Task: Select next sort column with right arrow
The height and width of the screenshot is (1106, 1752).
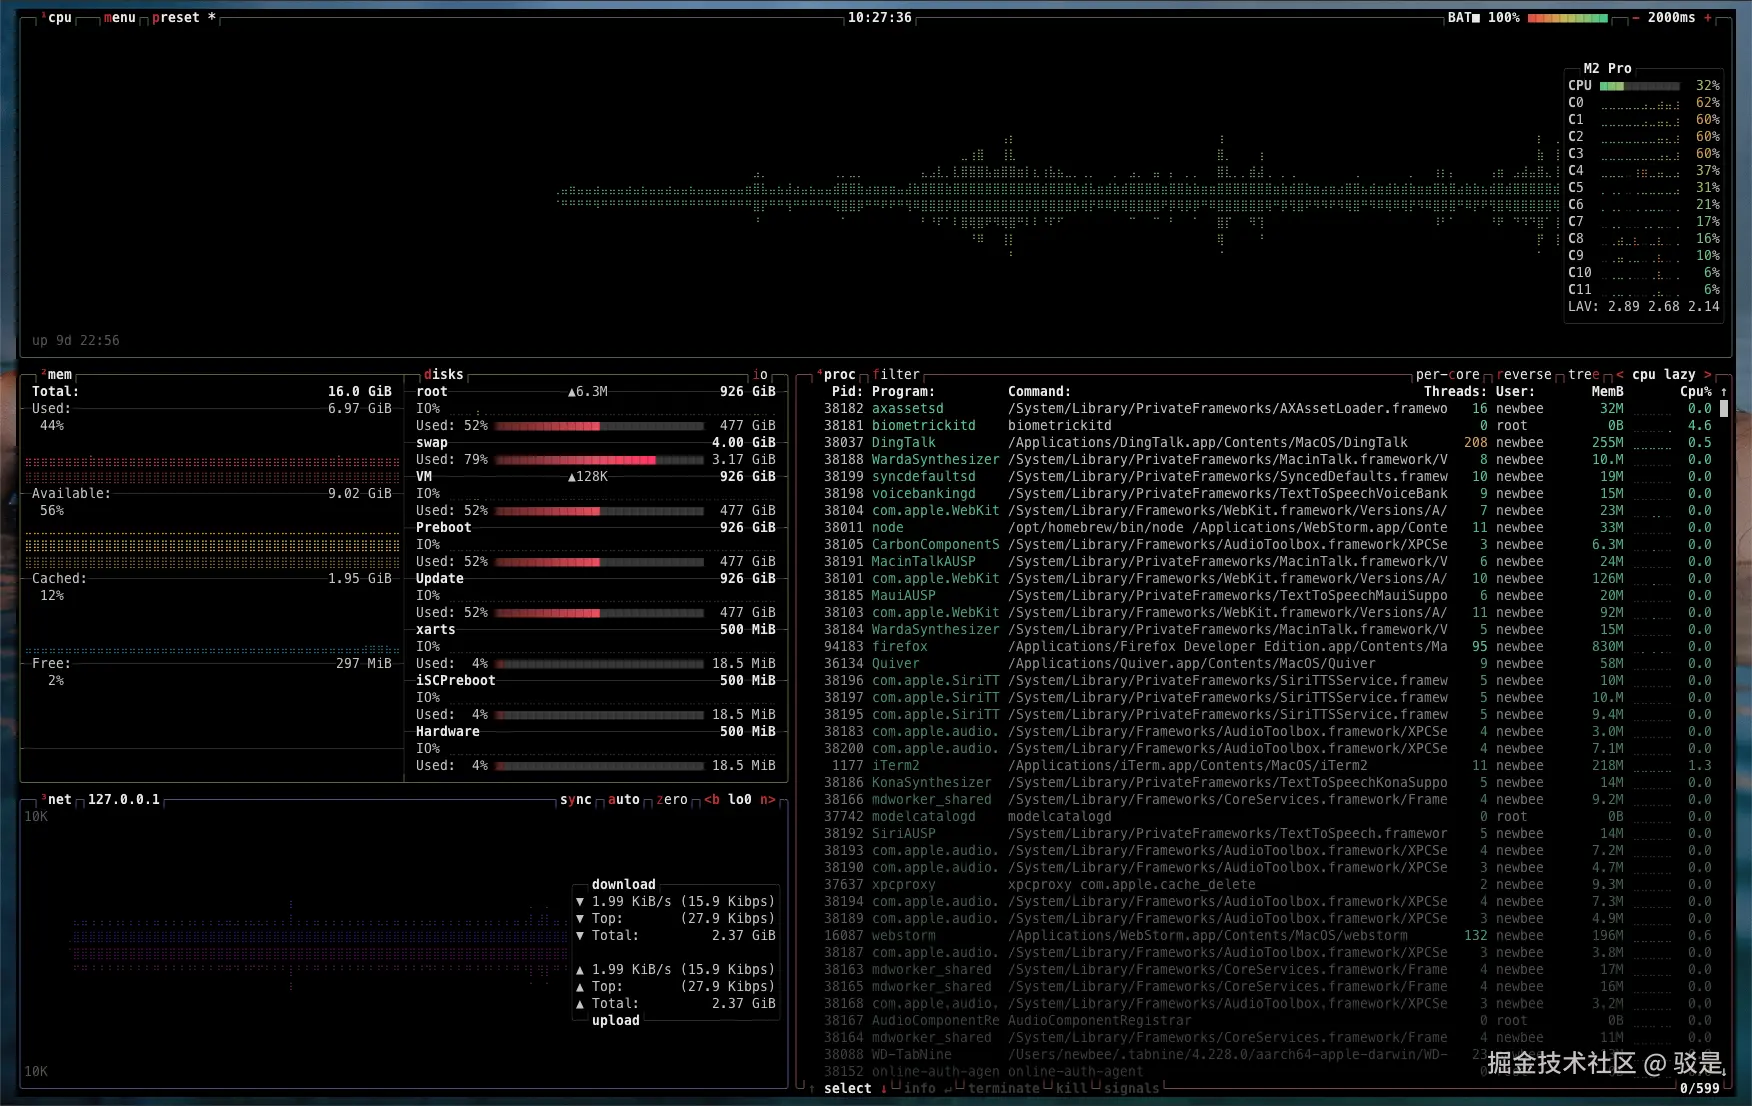Action: tap(1708, 375)
